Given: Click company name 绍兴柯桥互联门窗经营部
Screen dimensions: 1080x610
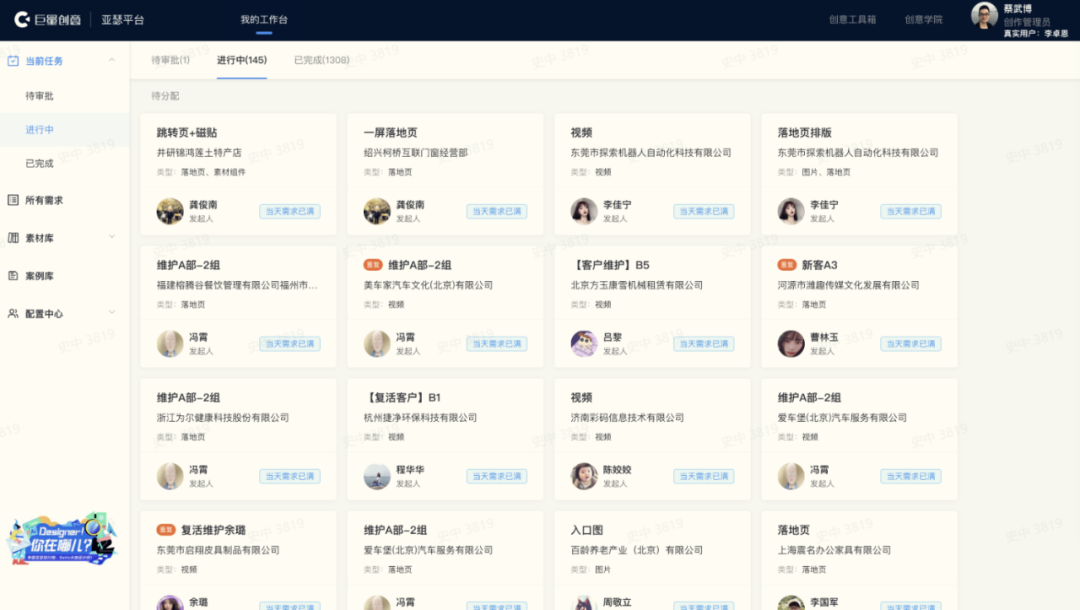Looking at the screenshot, I should tap(415, 152).
